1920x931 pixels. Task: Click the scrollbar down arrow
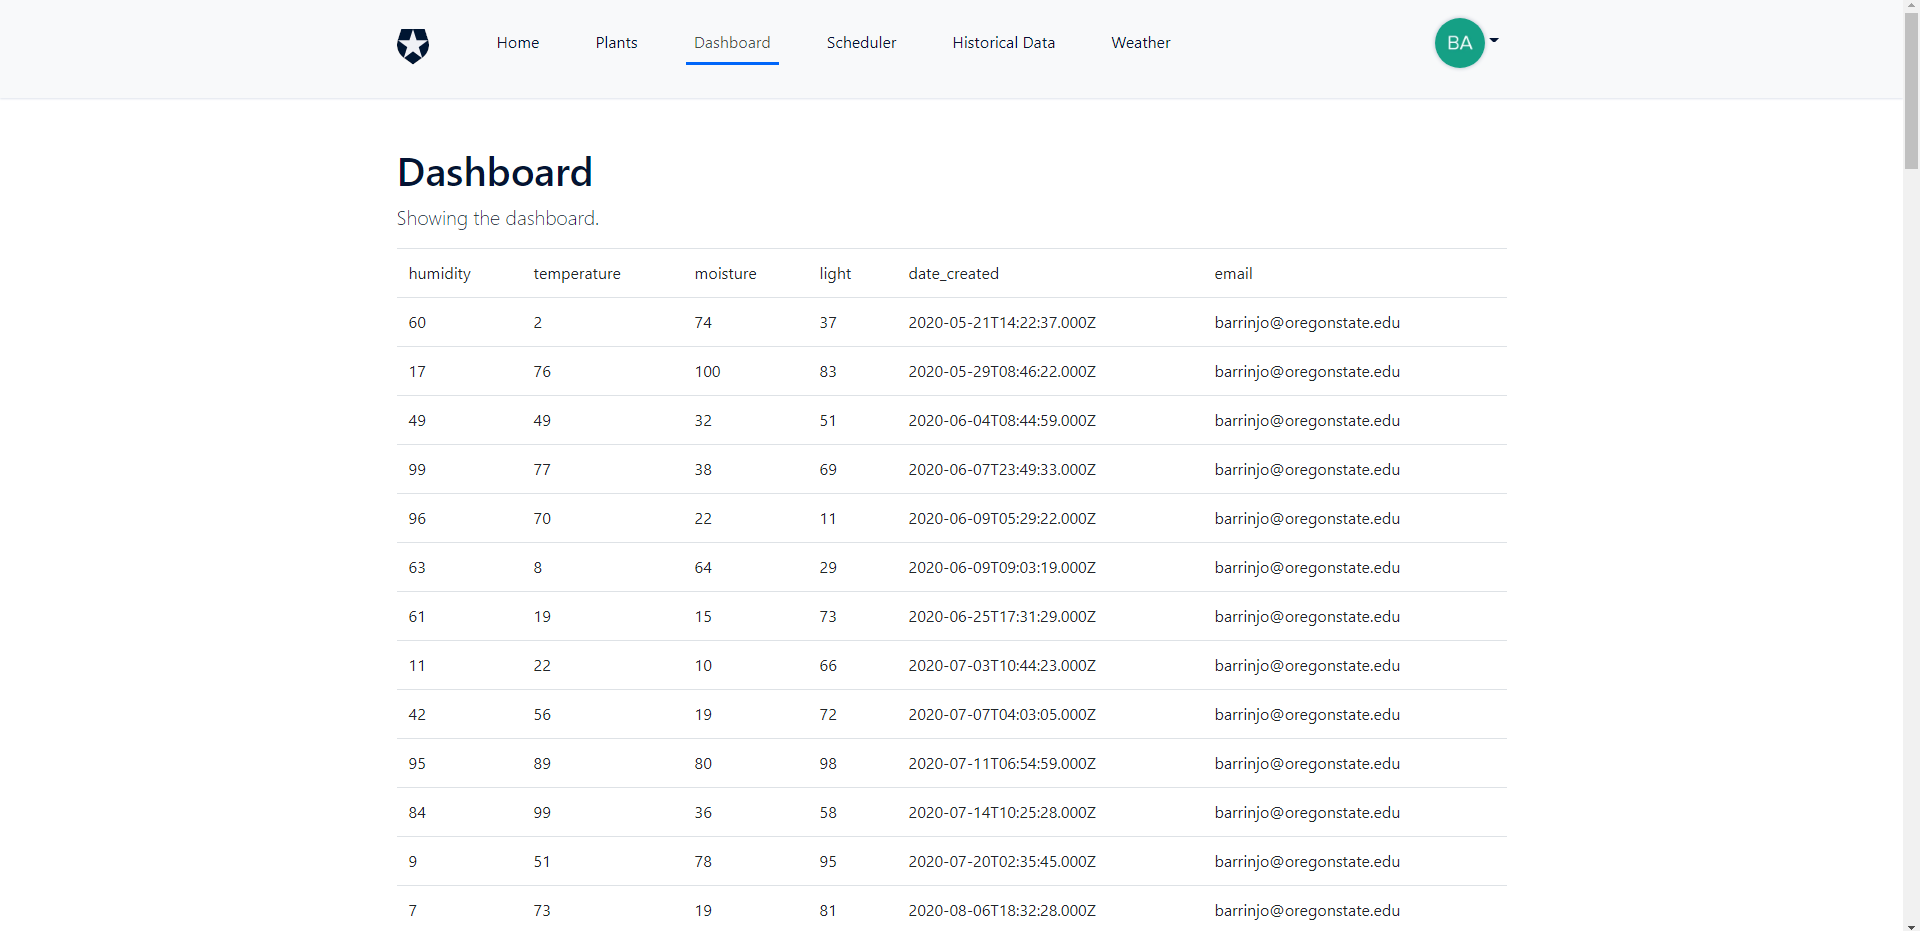pos(1911,925)
